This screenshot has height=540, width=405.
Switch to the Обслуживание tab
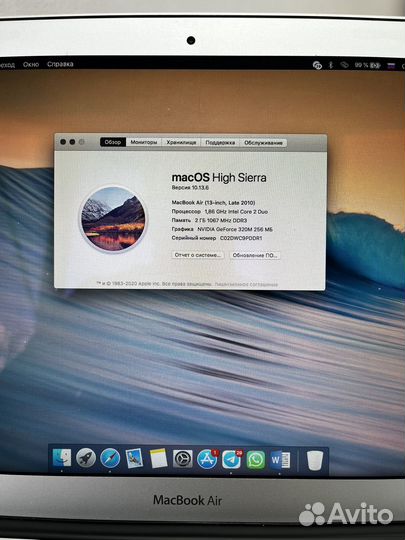coord(263,143)
